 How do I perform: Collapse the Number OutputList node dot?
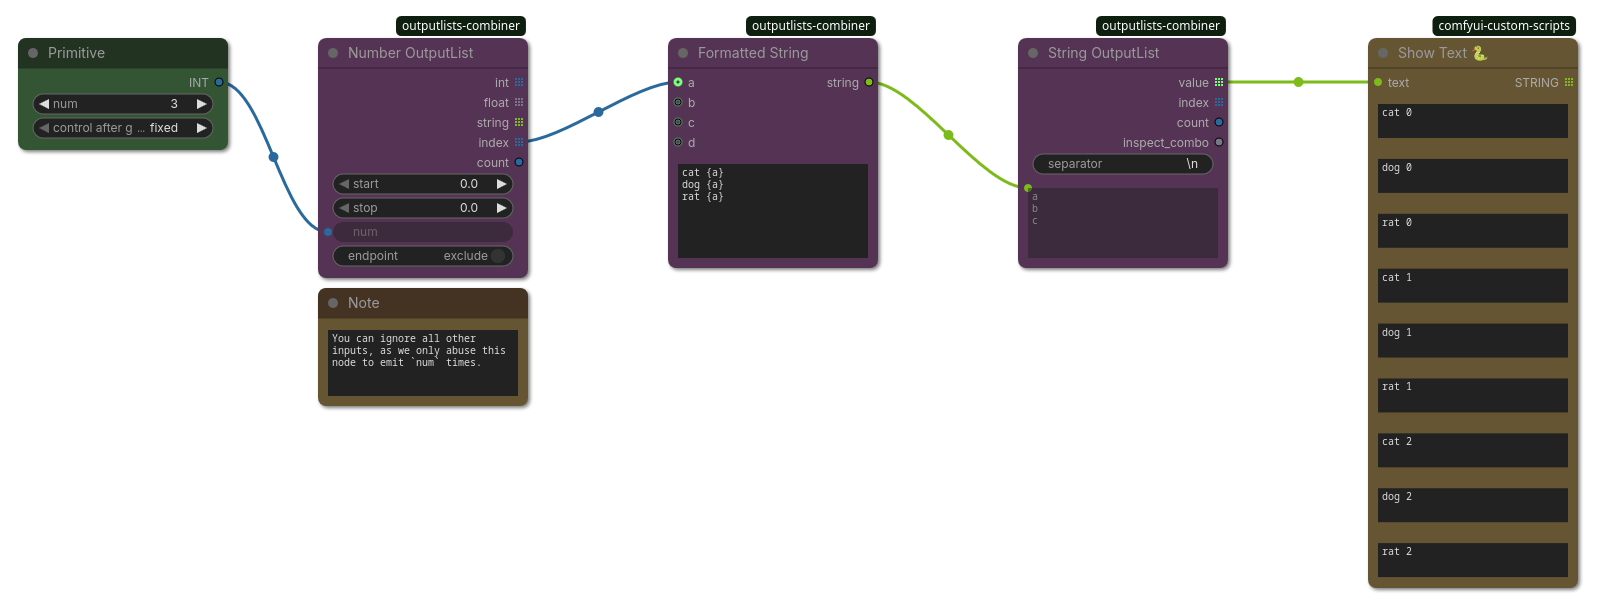tap(333, 53)
